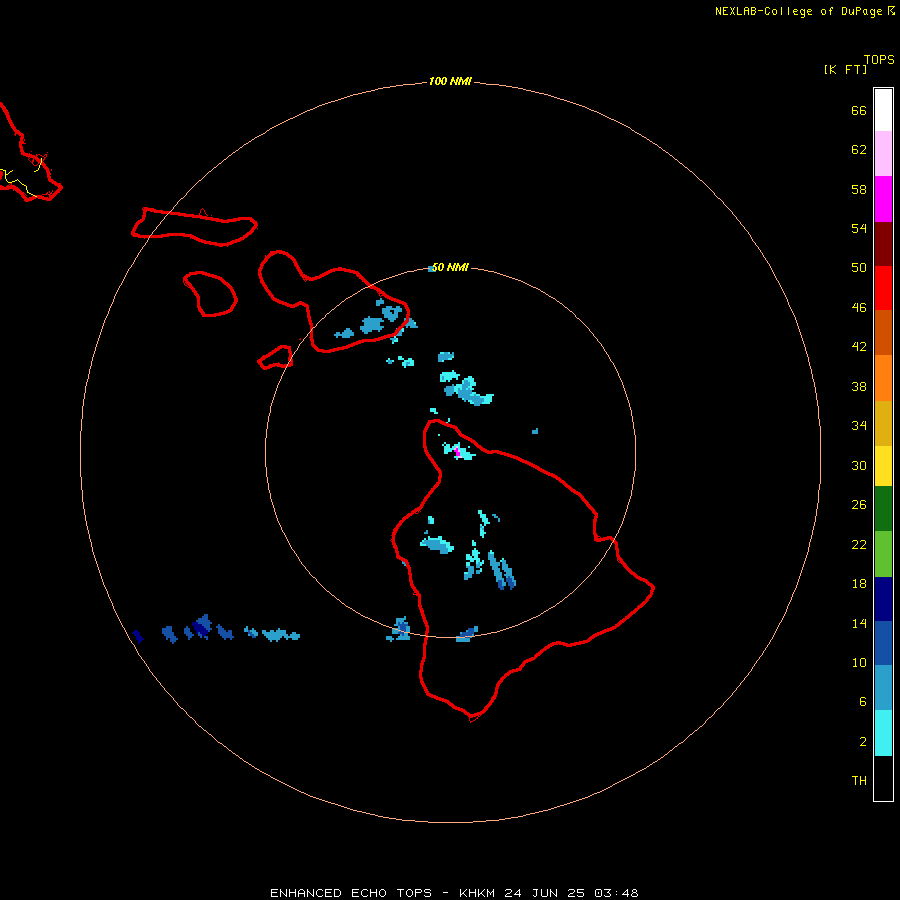Click the 42 legend value
Viewport: 900px width, 900px height.
[859, 346]
